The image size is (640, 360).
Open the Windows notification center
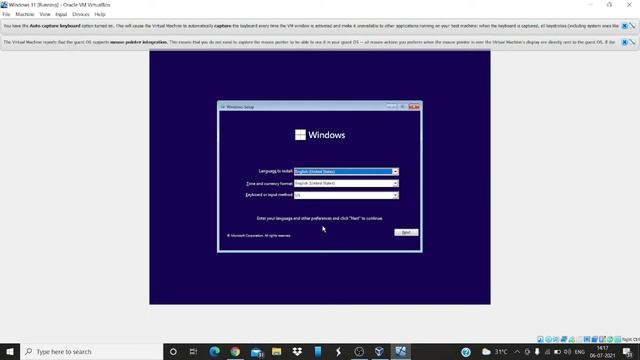pos(628,352)
